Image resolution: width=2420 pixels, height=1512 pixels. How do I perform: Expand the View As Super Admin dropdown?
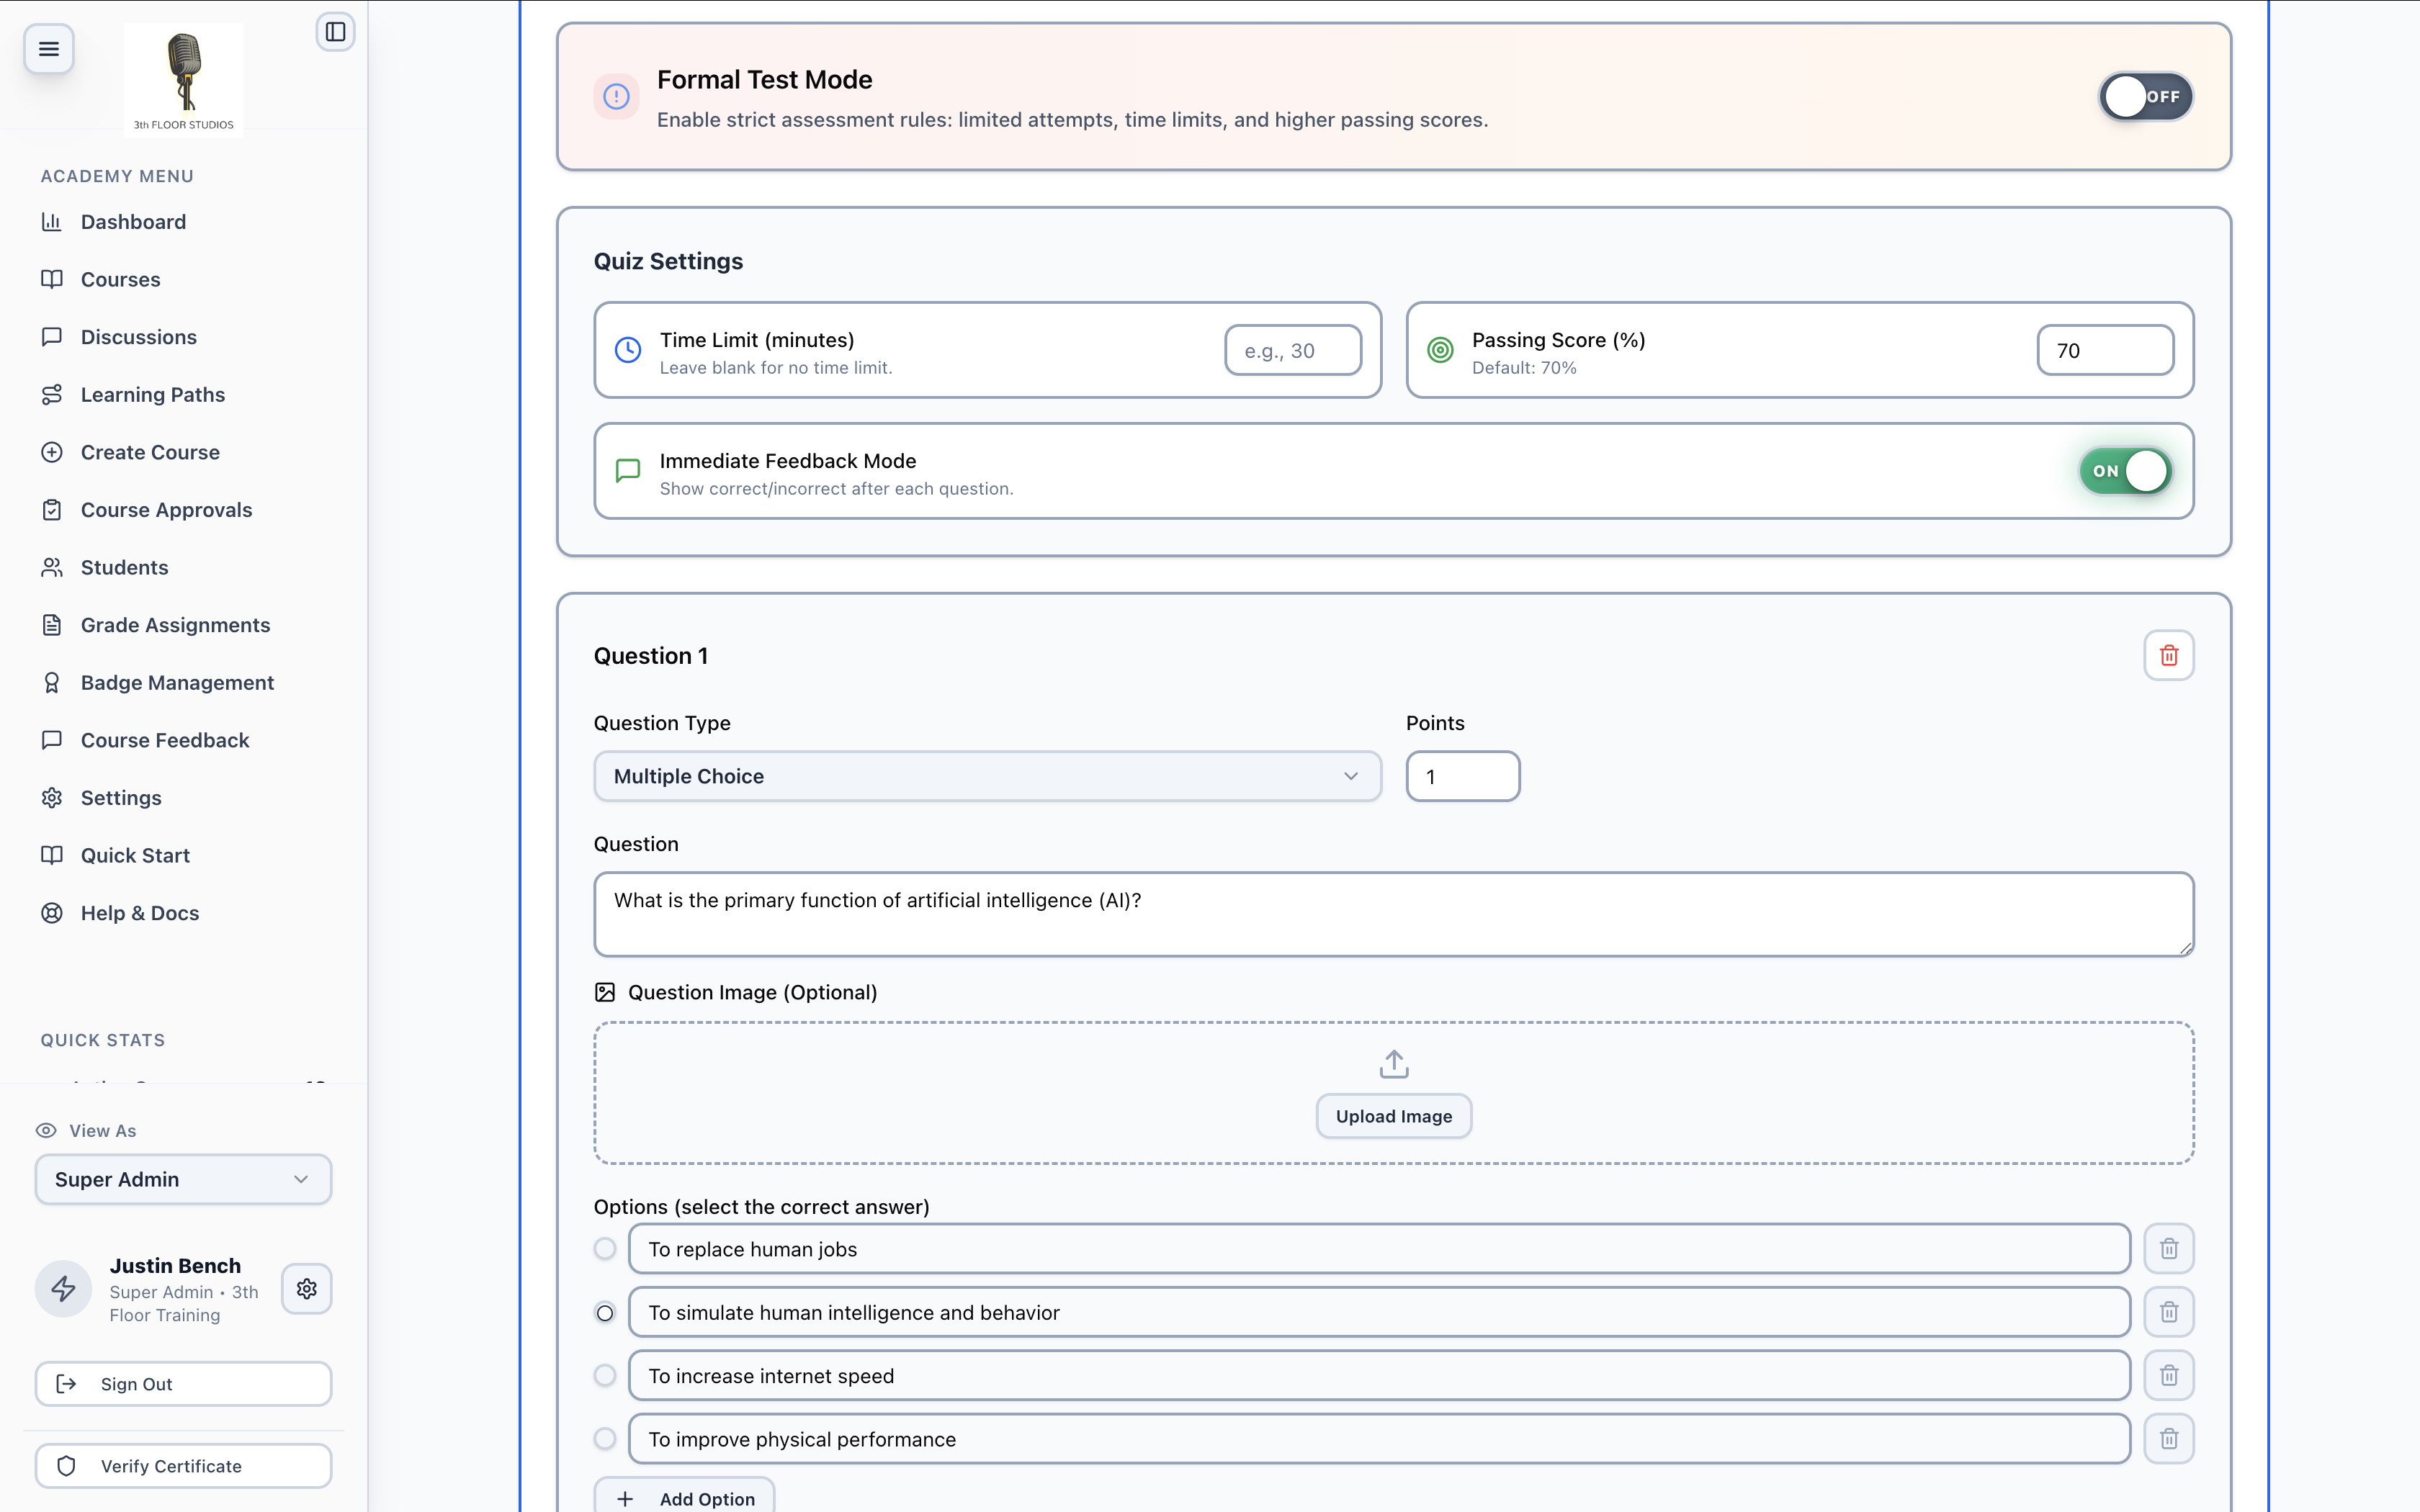pyautogui.click(x=183, y=1180)
